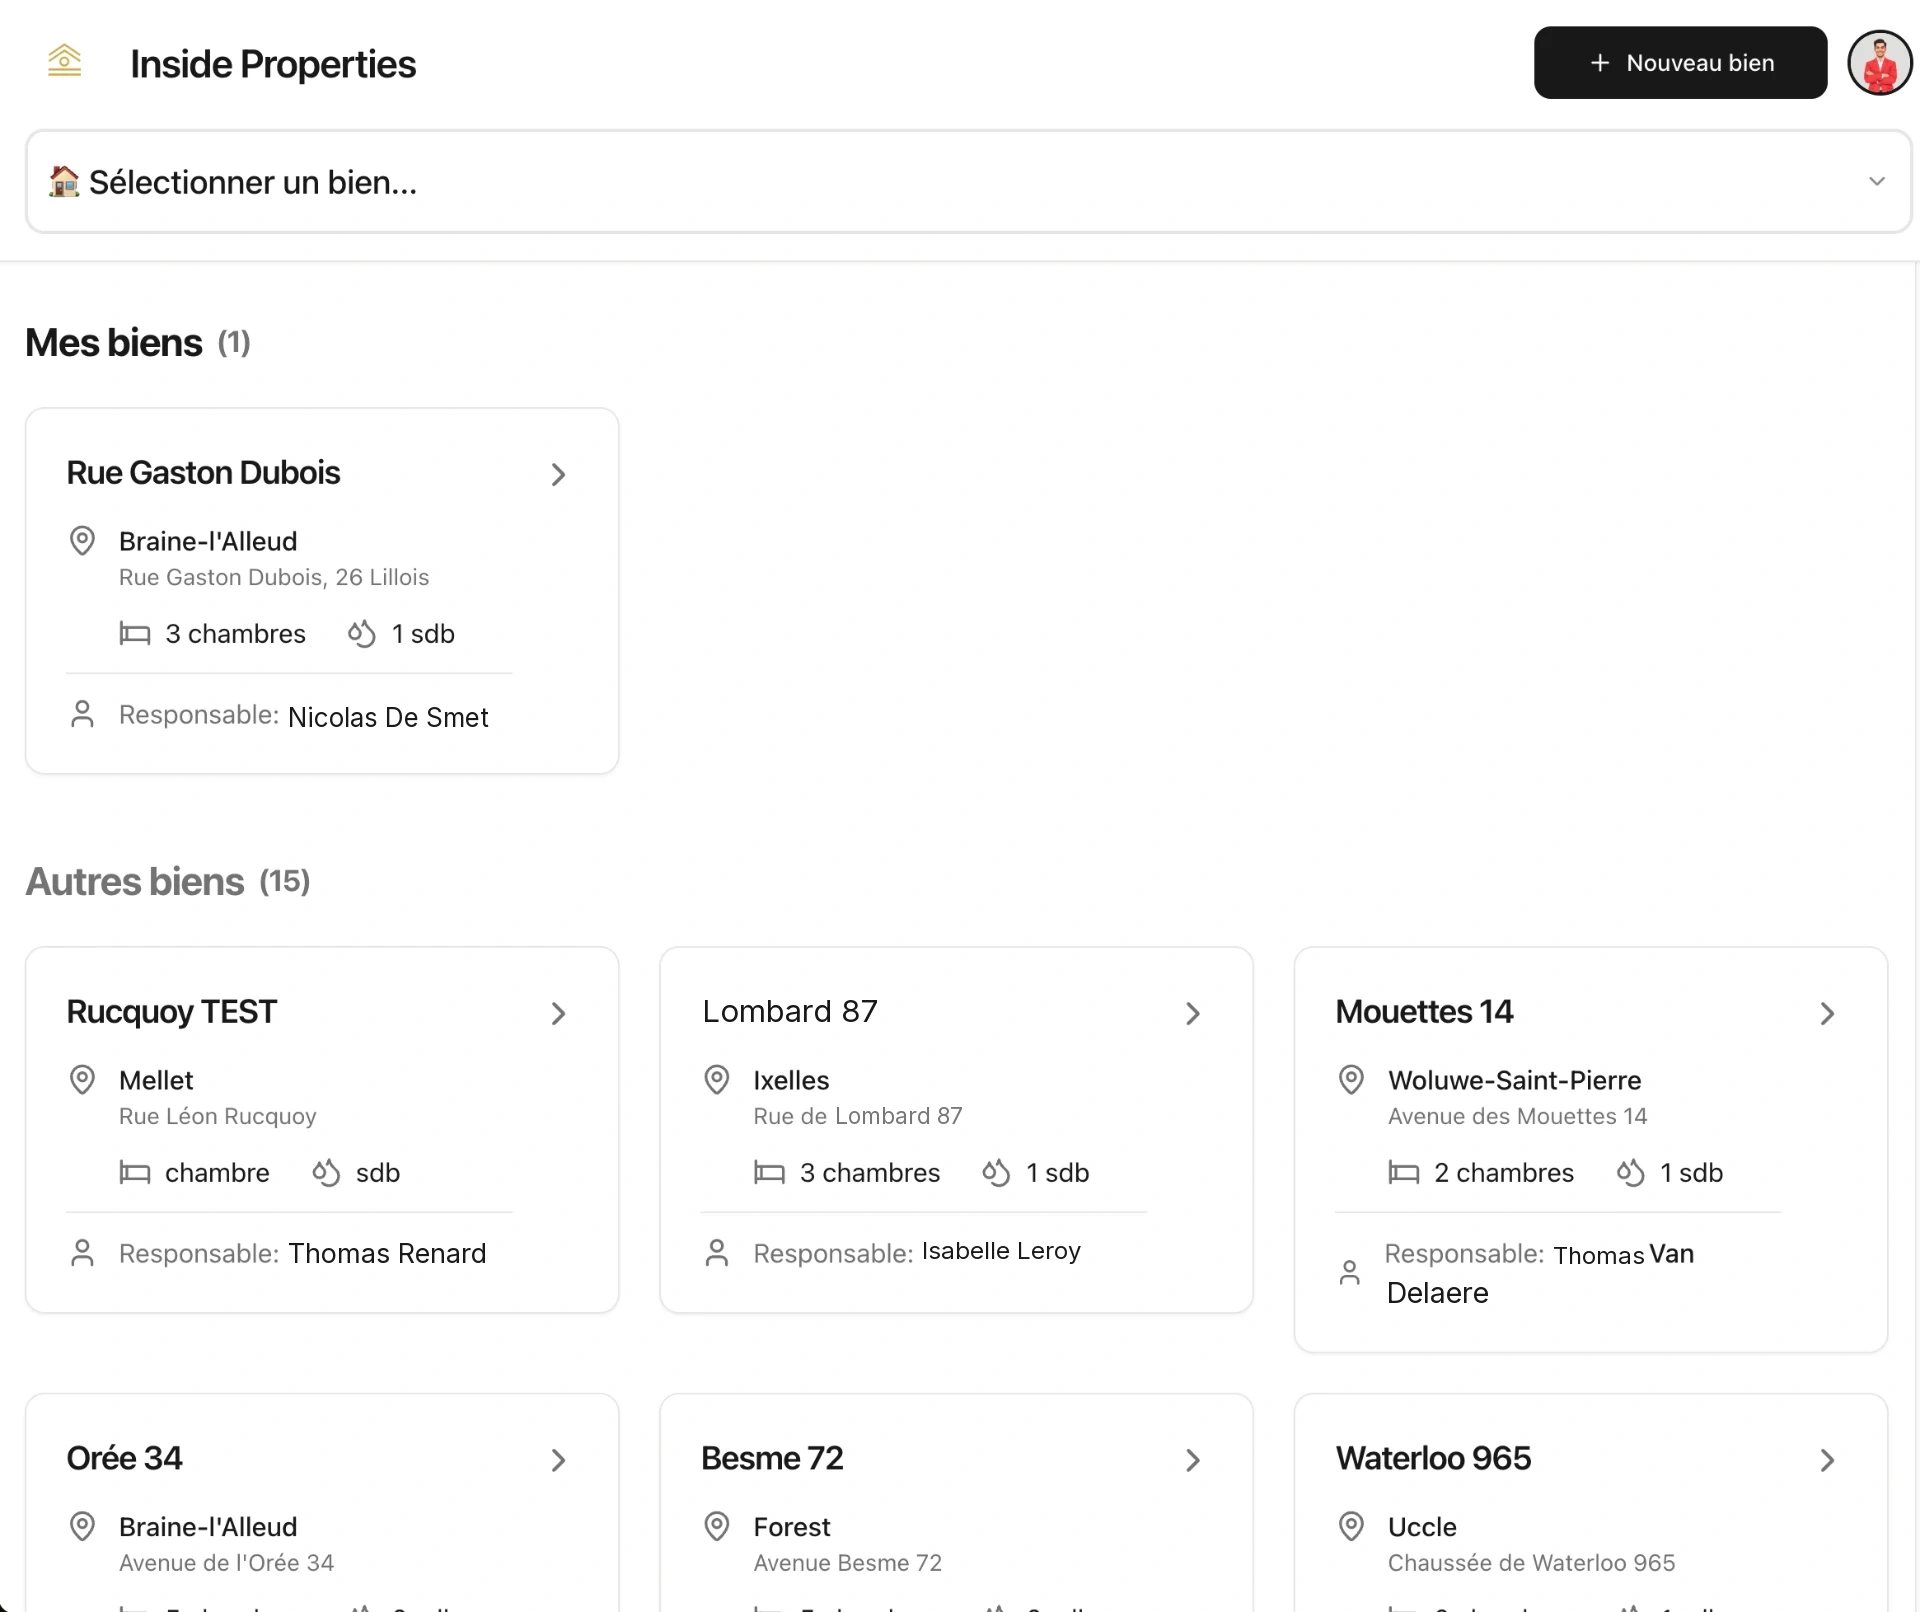
Task: Click the Inside Properties app title
Action: coord(273,63)
